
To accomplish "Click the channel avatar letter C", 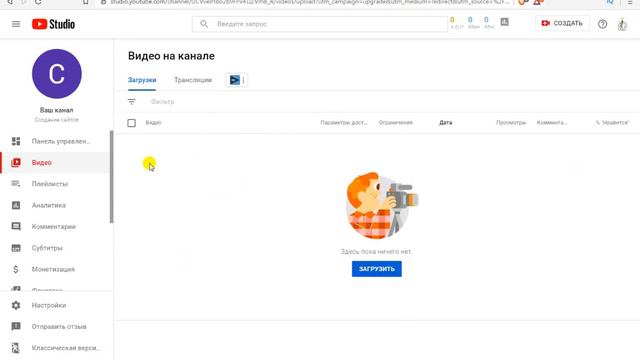I will [x=57, y=74].
